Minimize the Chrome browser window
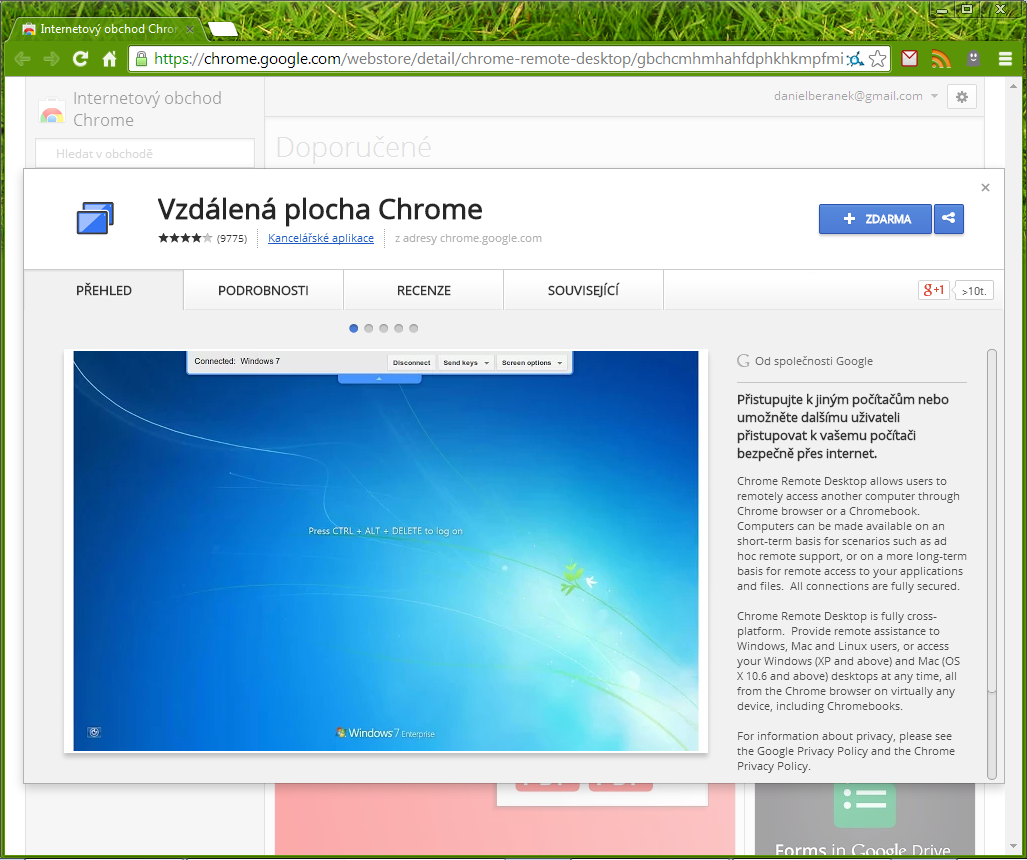Screen dimensions: 1027x860 [x=943, y=10]
